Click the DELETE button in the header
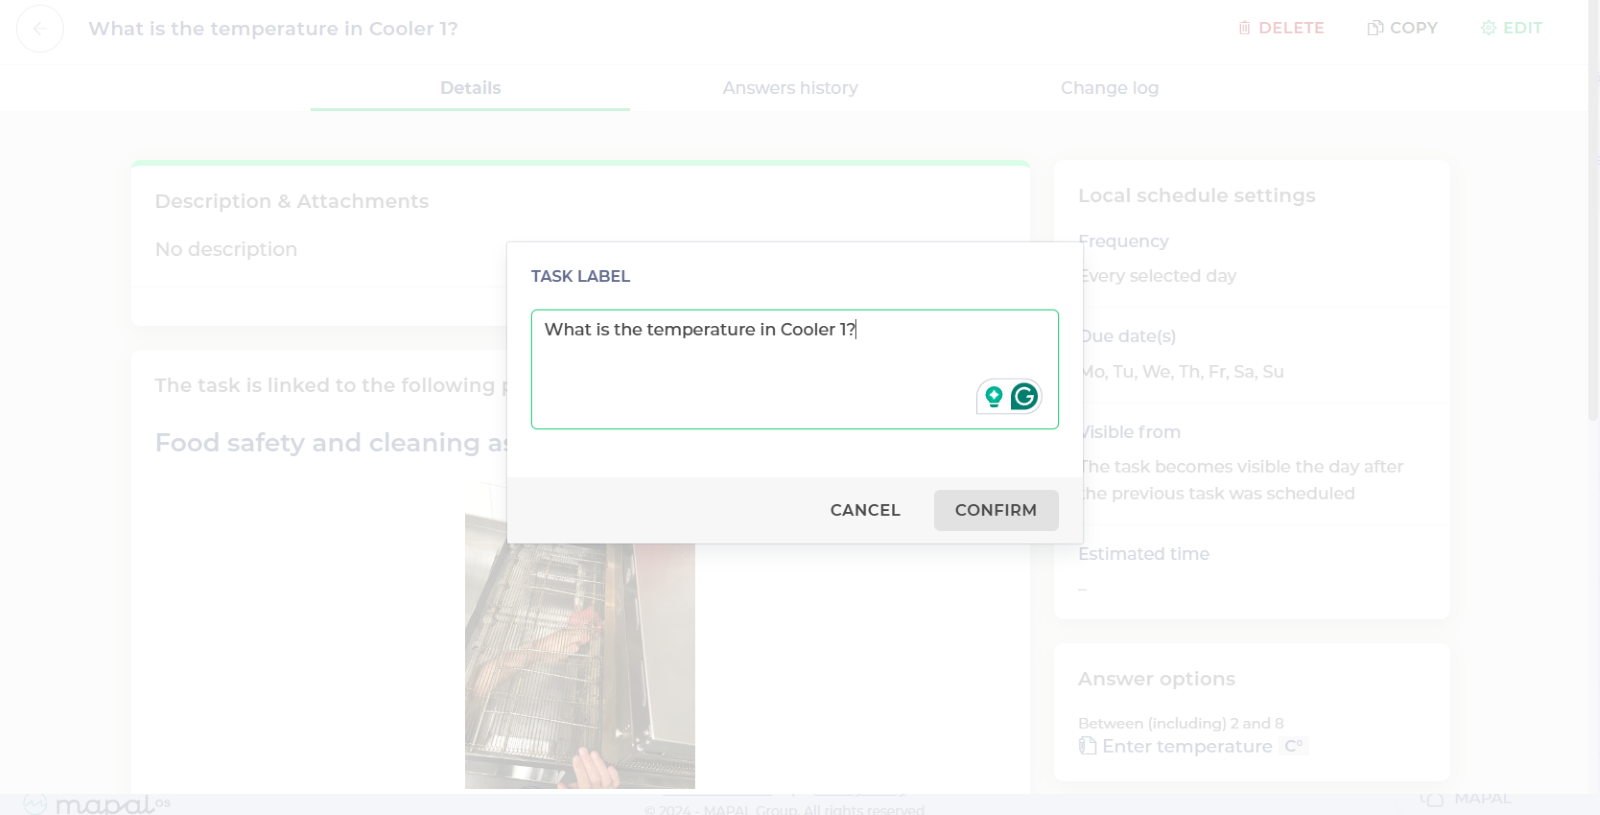This screenshot has height=815, width=1600. tap(1281, 28)
